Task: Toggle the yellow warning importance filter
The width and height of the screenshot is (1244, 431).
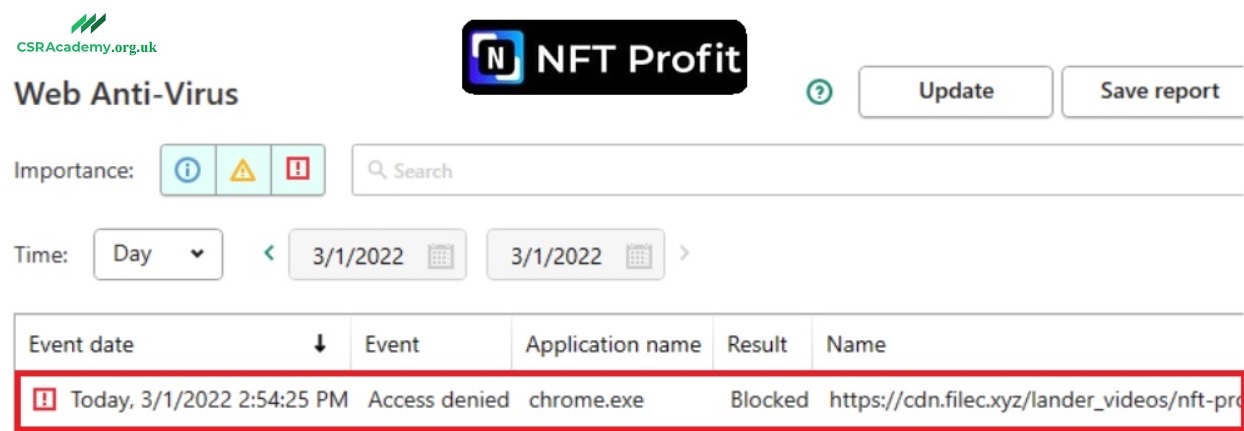Action: (x=243, y=171)
